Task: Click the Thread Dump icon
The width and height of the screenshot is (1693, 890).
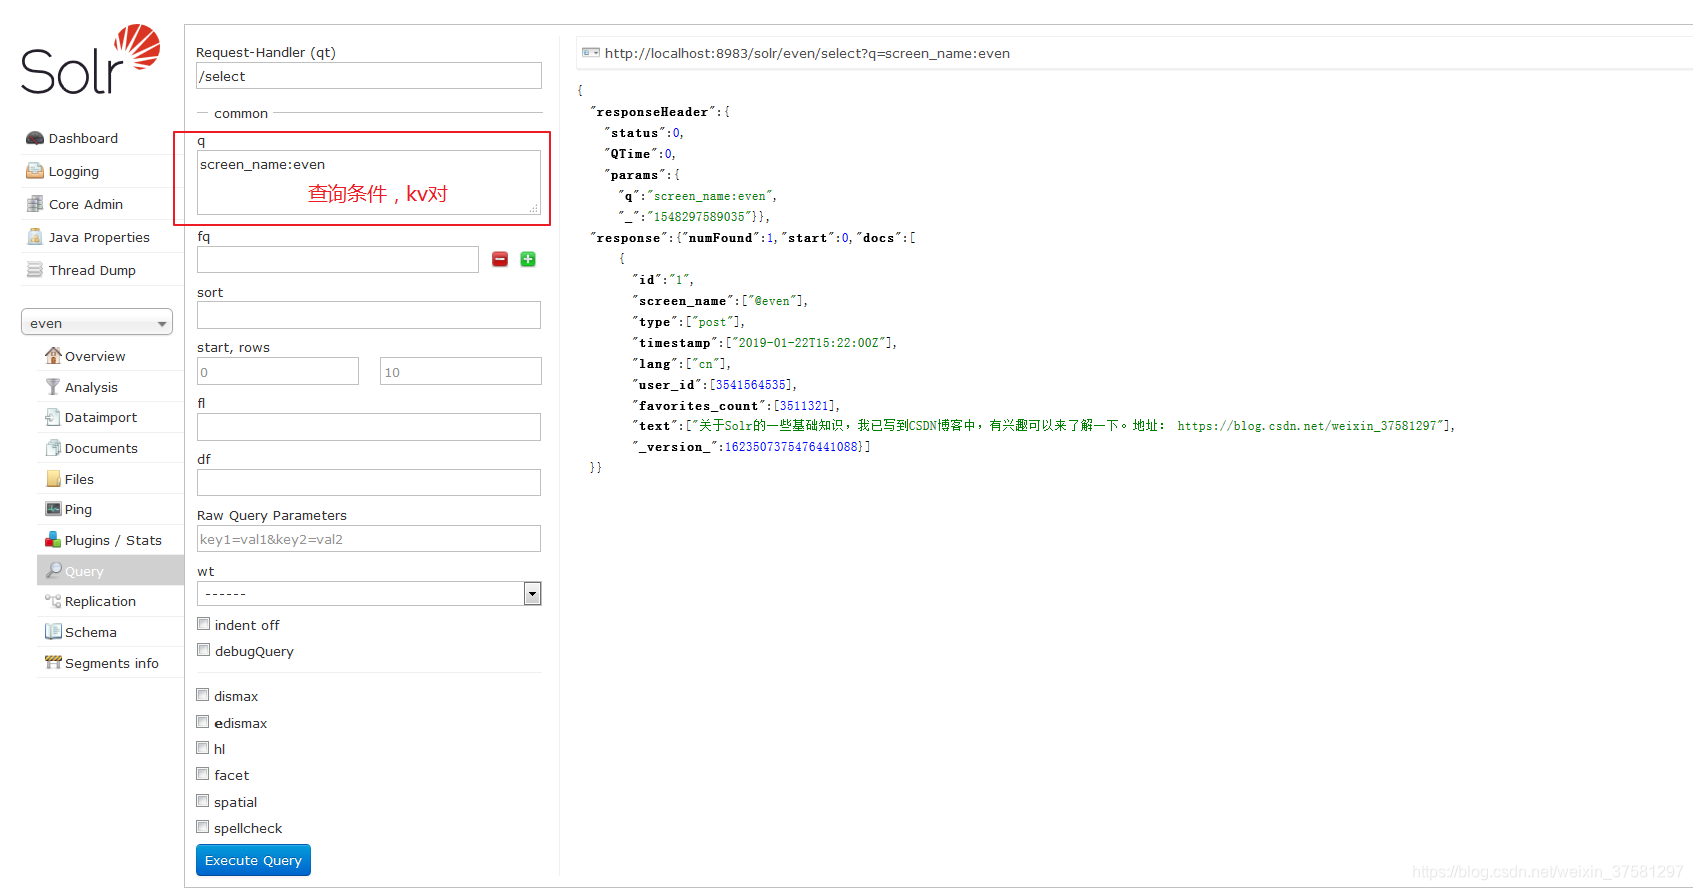Action: coord(35,270)
